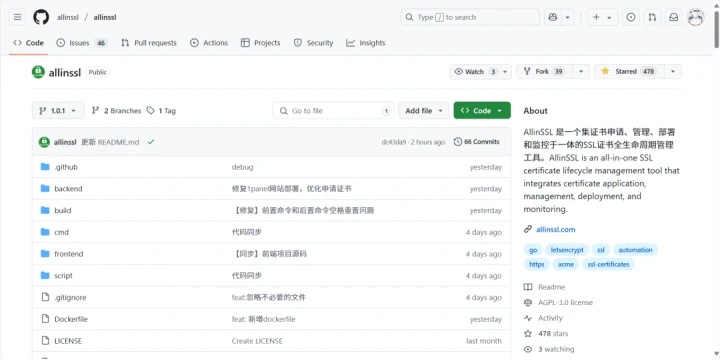Open allinssl owner link in breadcrumb
Screen dimensions: 720x360
[68, 17]
